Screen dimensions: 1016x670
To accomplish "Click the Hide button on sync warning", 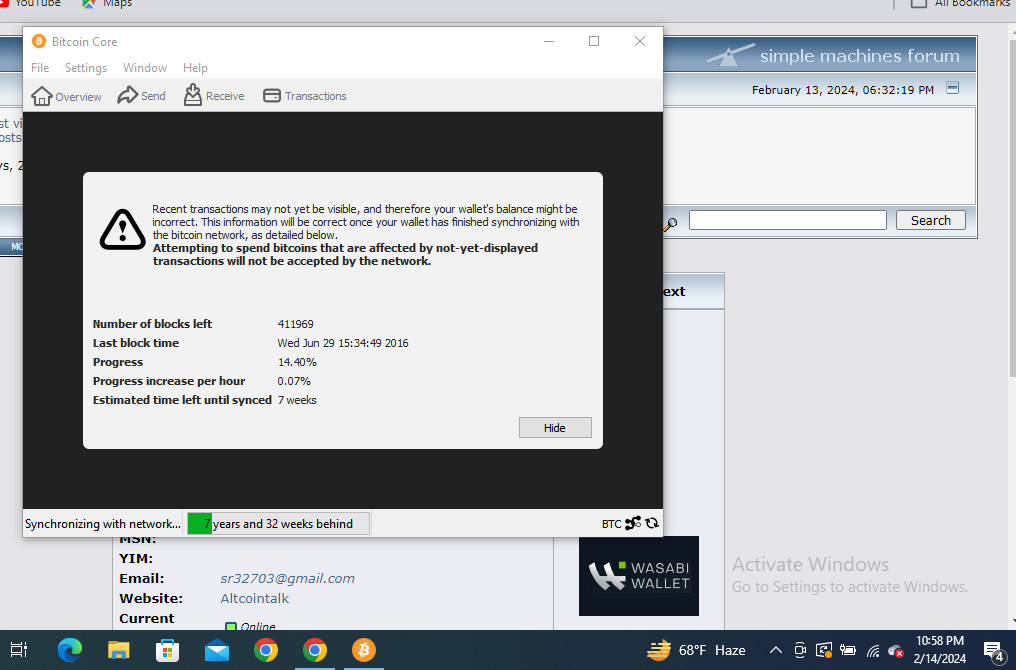I will 555,428.
